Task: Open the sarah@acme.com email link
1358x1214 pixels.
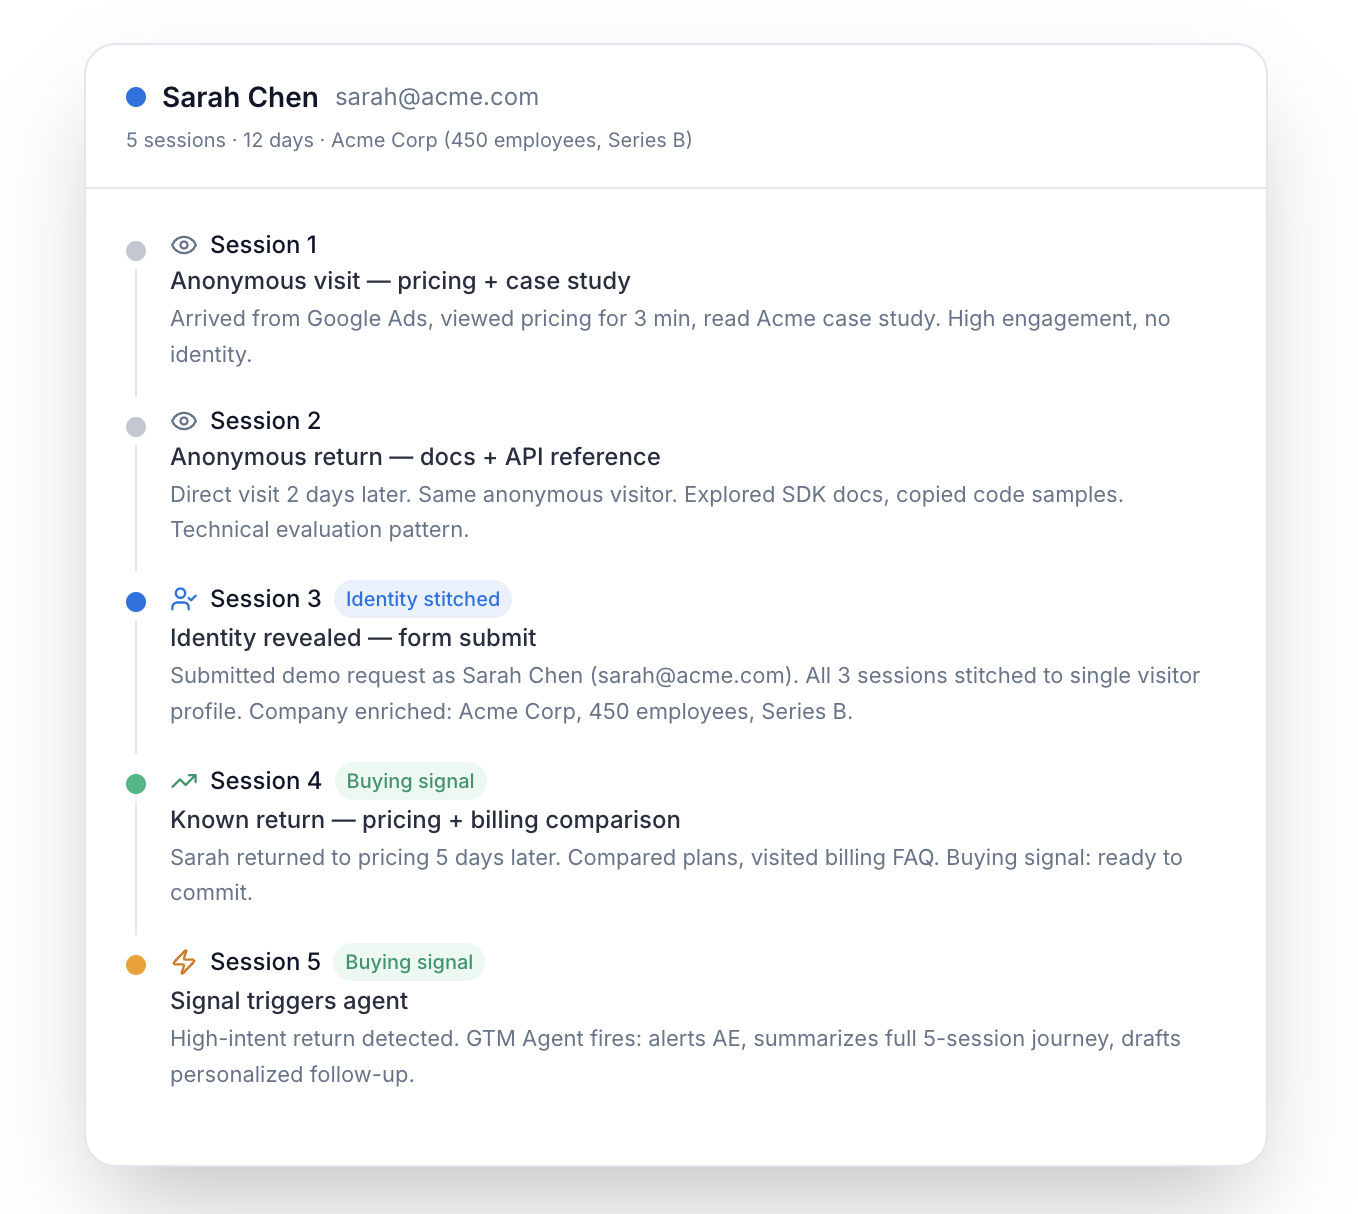Action: pyautogui.click(x=437, y=97)
